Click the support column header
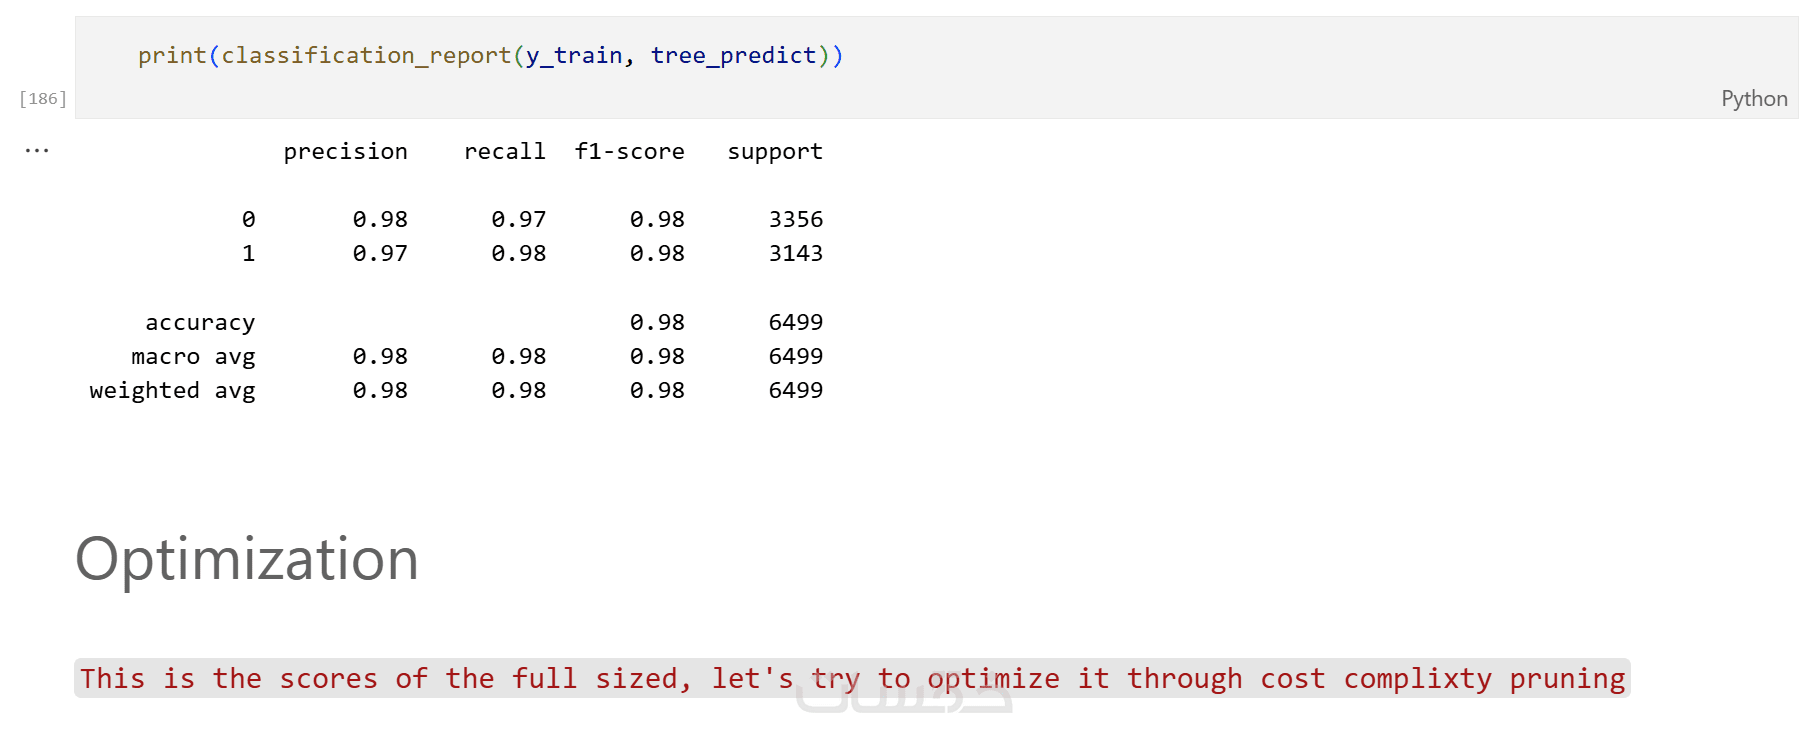The image size is (1810, 729). 774,151
